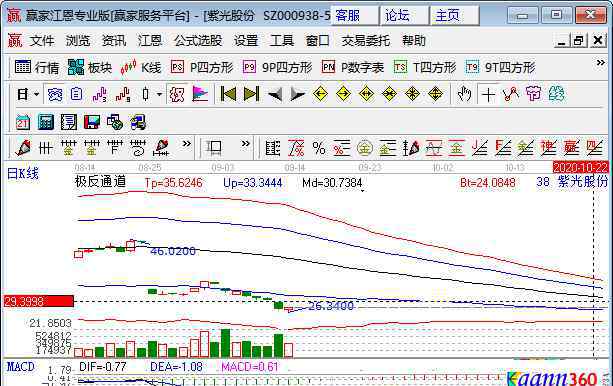Open the P四方形 tool
This screenshot has height=386, width=613.
coord(202,68)
